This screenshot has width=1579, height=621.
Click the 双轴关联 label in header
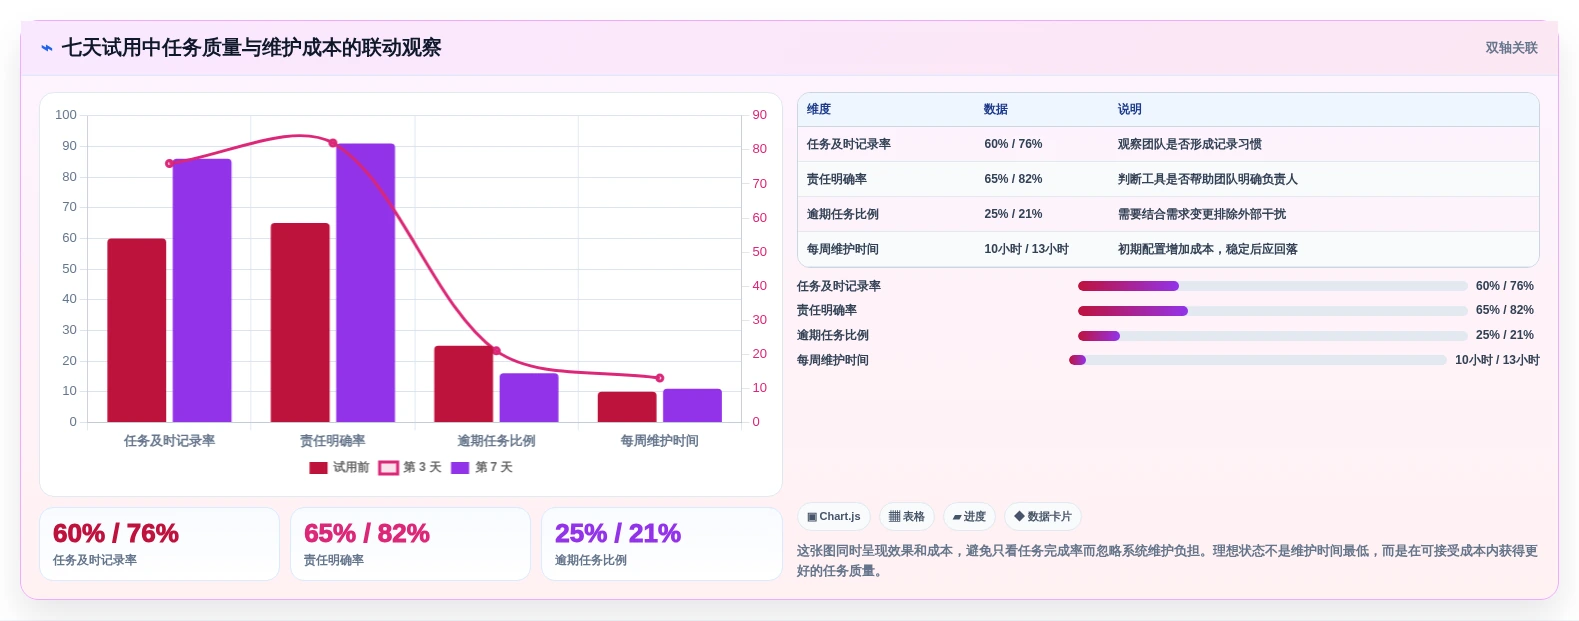pos(1511,48)
